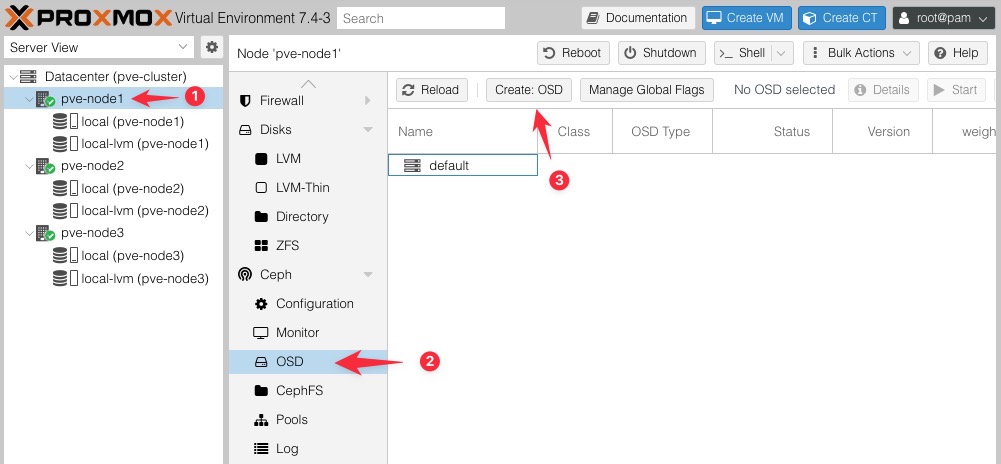
Task: Open the Shell dropdown arrow
Action: click(783, 53)
